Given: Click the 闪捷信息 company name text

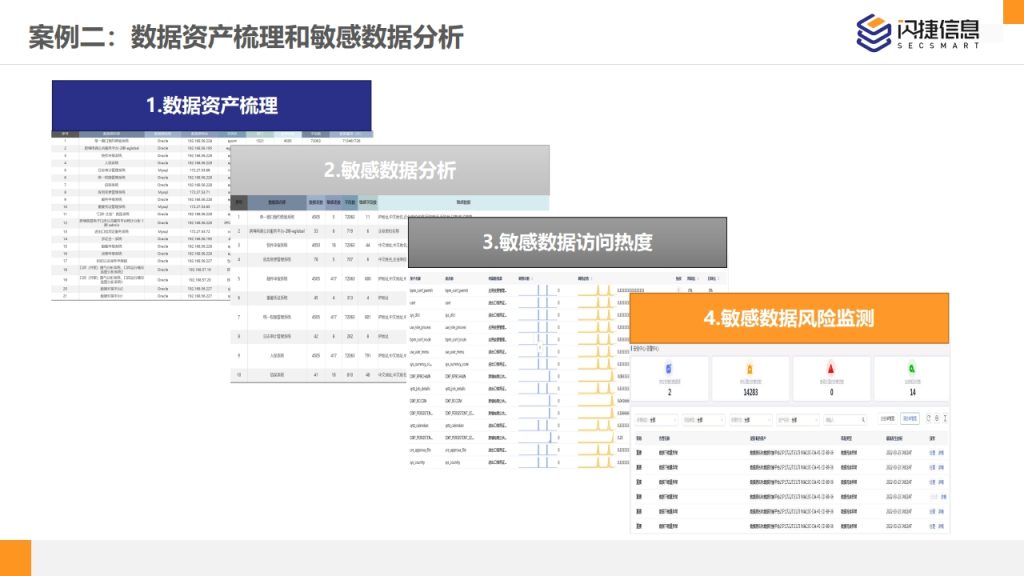Looking at the screenshot, I should click(x=938, y=29).
